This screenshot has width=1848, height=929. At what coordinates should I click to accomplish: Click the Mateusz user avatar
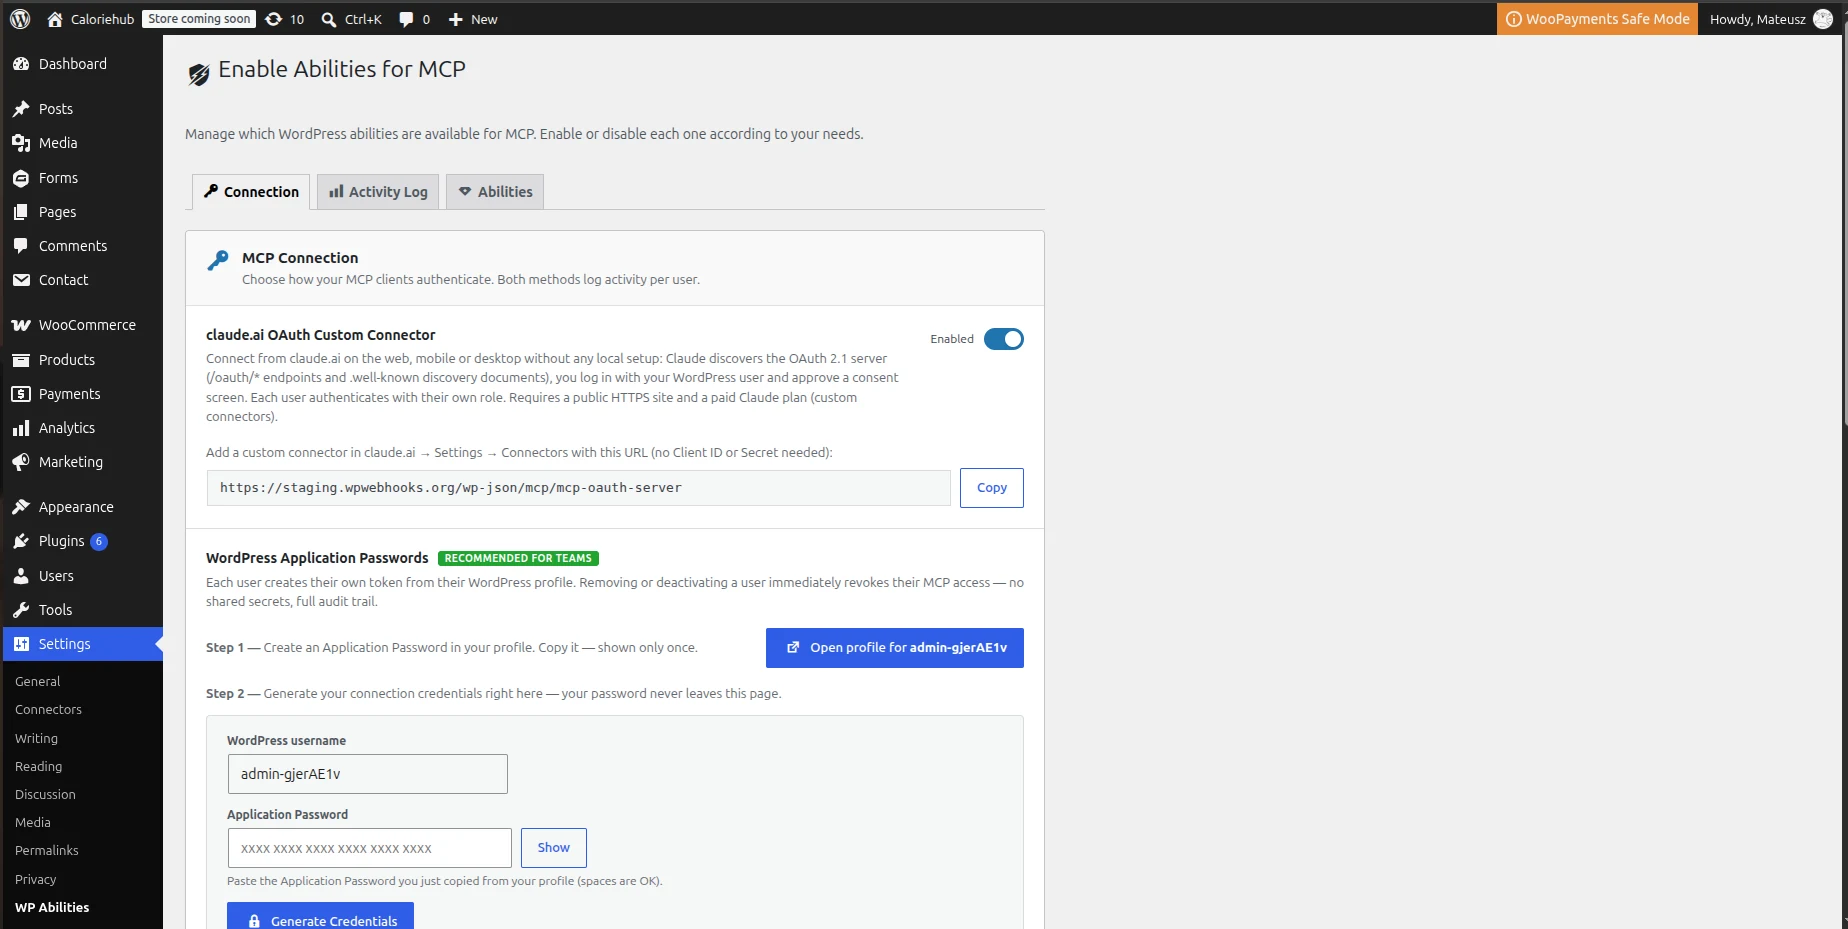click(1823, 19)
